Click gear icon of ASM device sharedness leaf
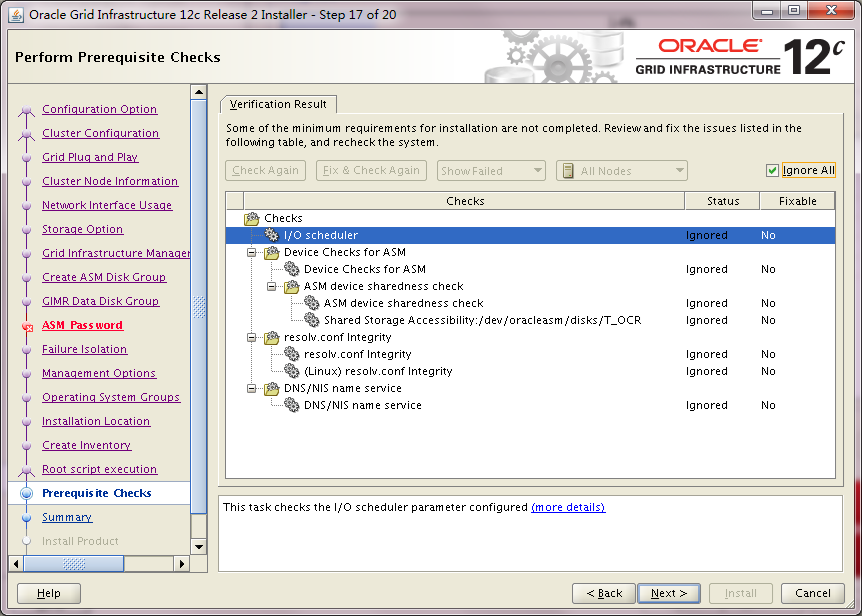This screenshot has width=862, height=616. [x=311, y=303]
